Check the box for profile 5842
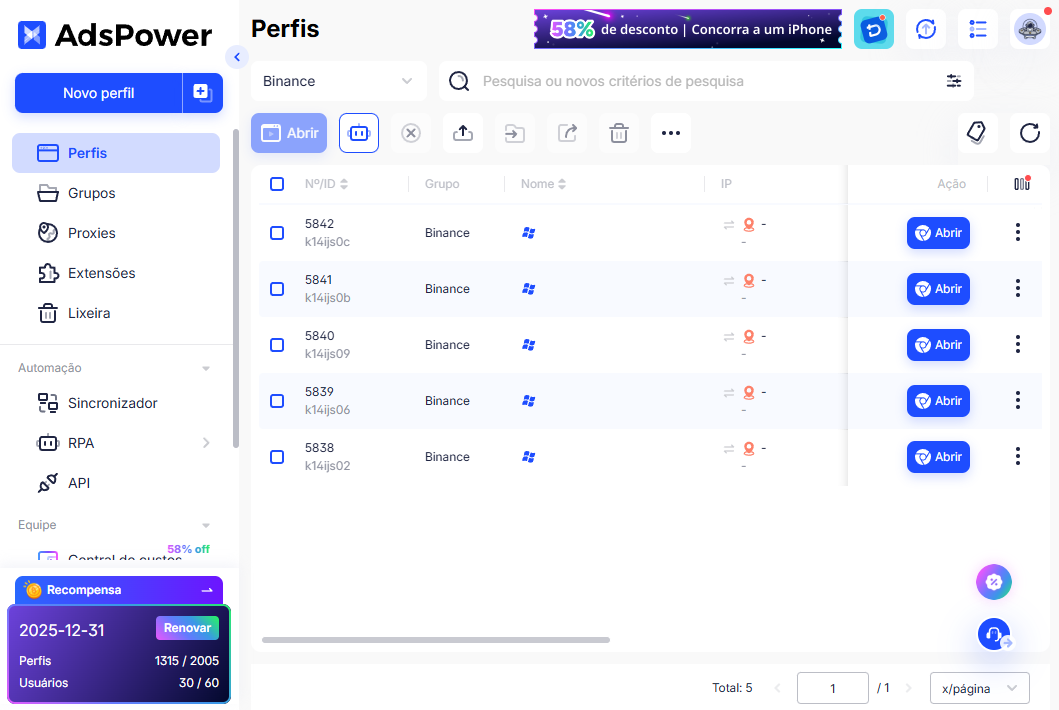The image size is (1059, 710). (x=277, y=232)
